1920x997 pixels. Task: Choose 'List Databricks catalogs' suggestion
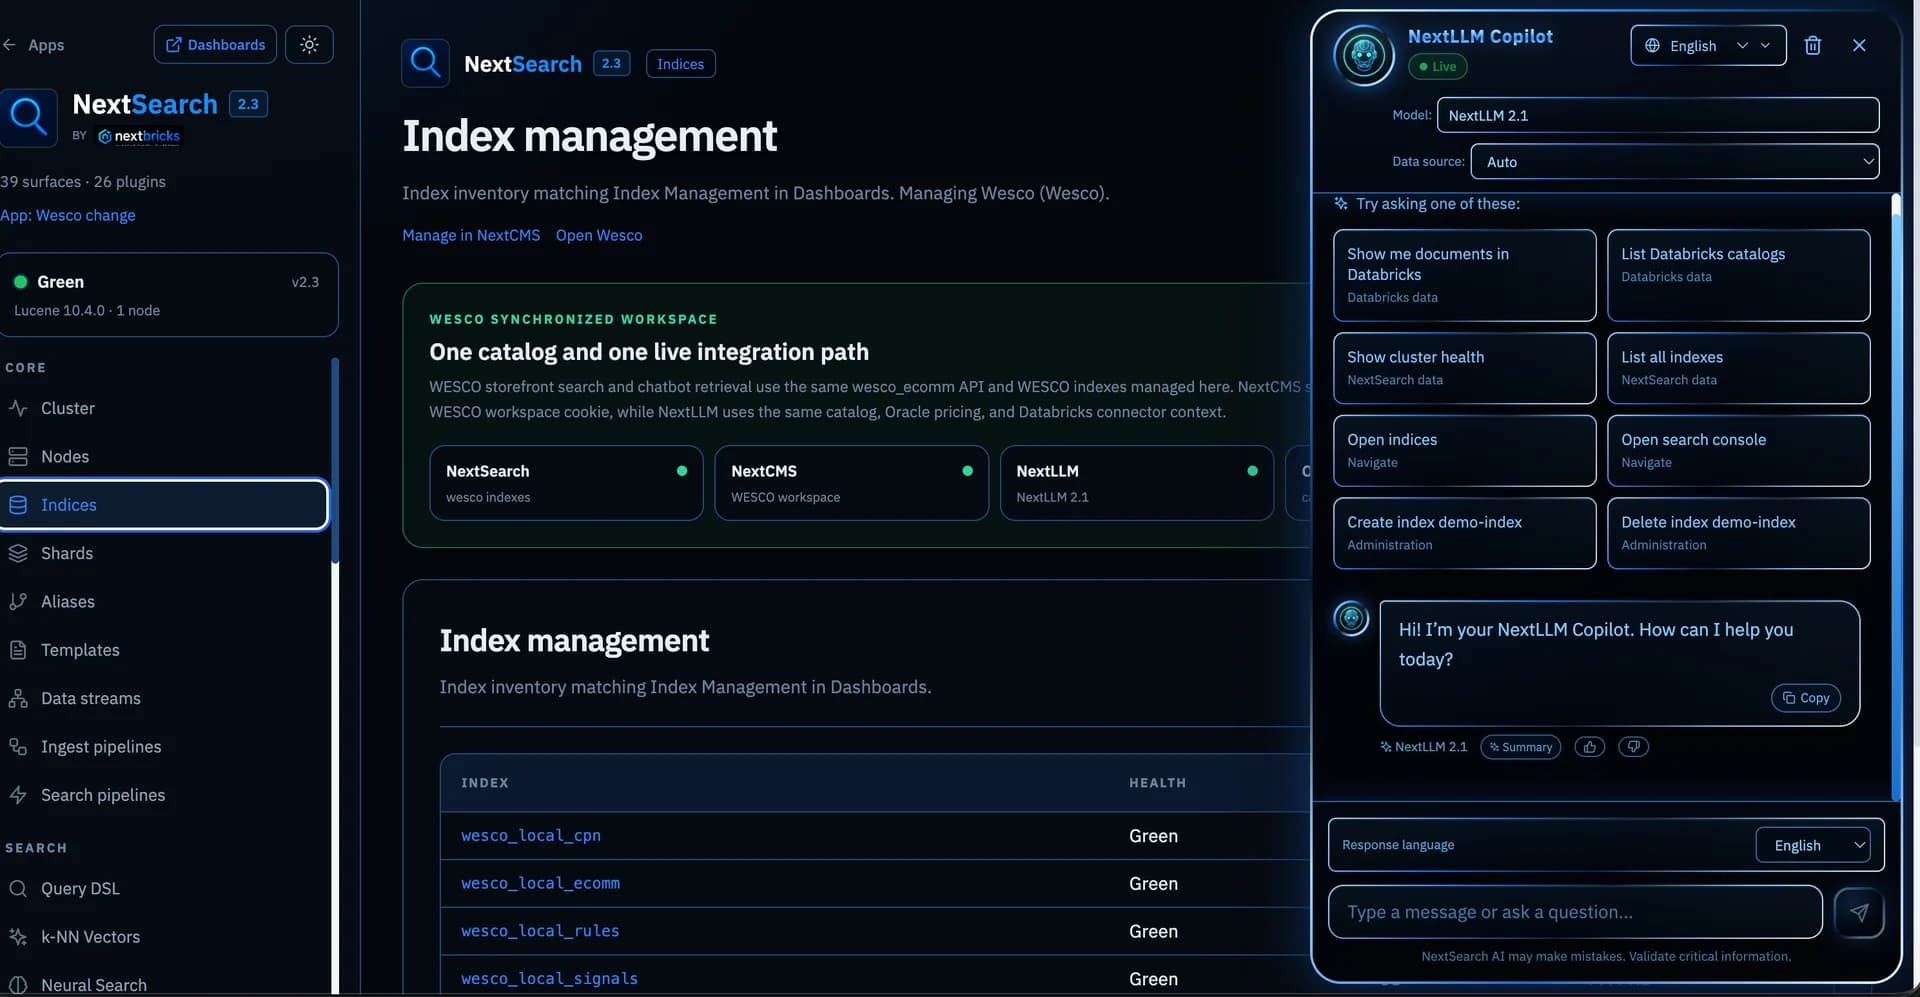(x=1738, y=275)
